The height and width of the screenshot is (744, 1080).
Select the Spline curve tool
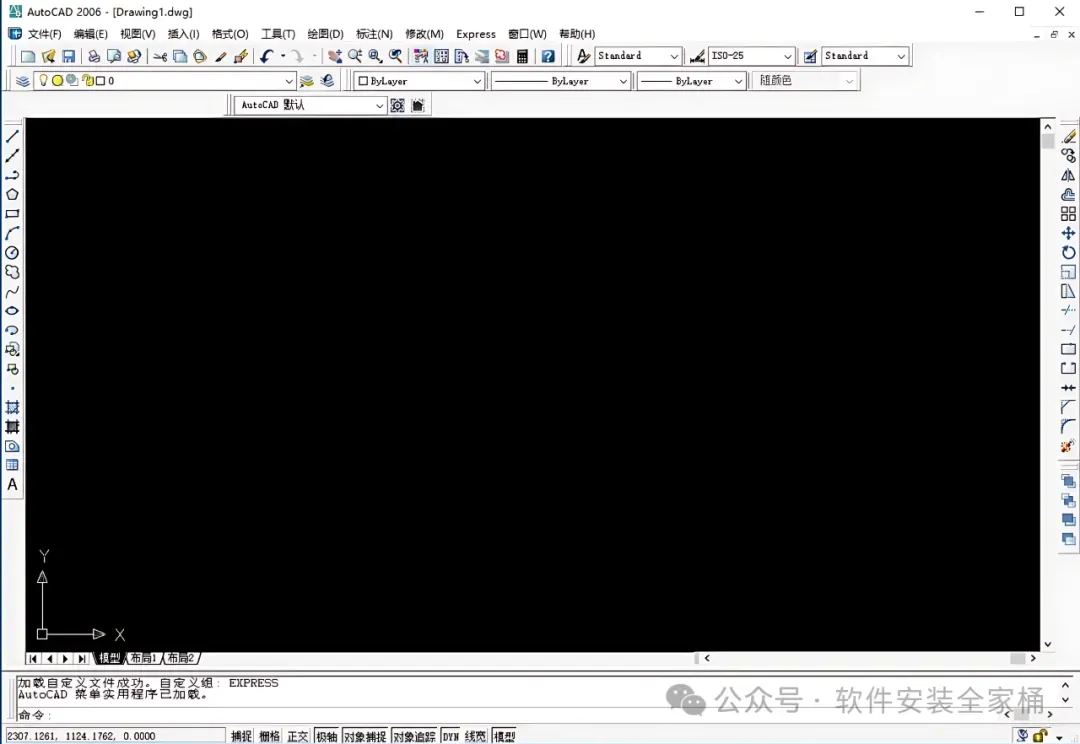pos(12,292)
